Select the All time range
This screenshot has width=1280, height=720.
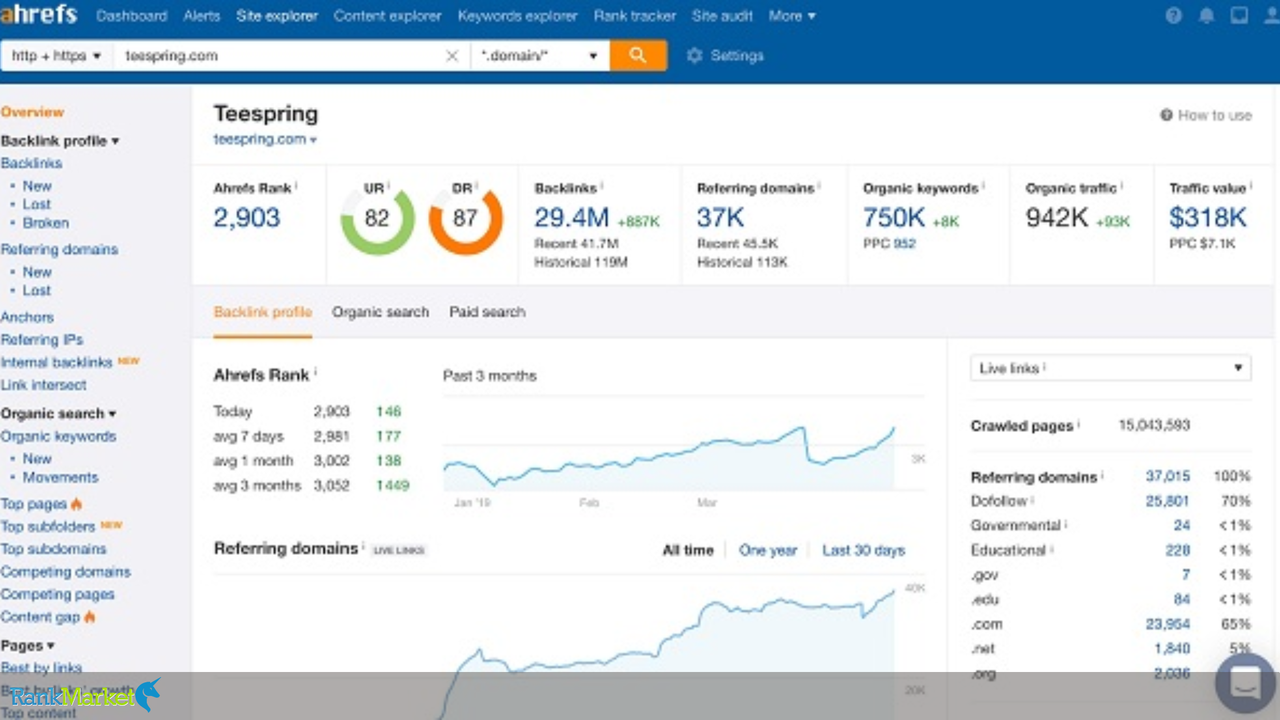688,550
